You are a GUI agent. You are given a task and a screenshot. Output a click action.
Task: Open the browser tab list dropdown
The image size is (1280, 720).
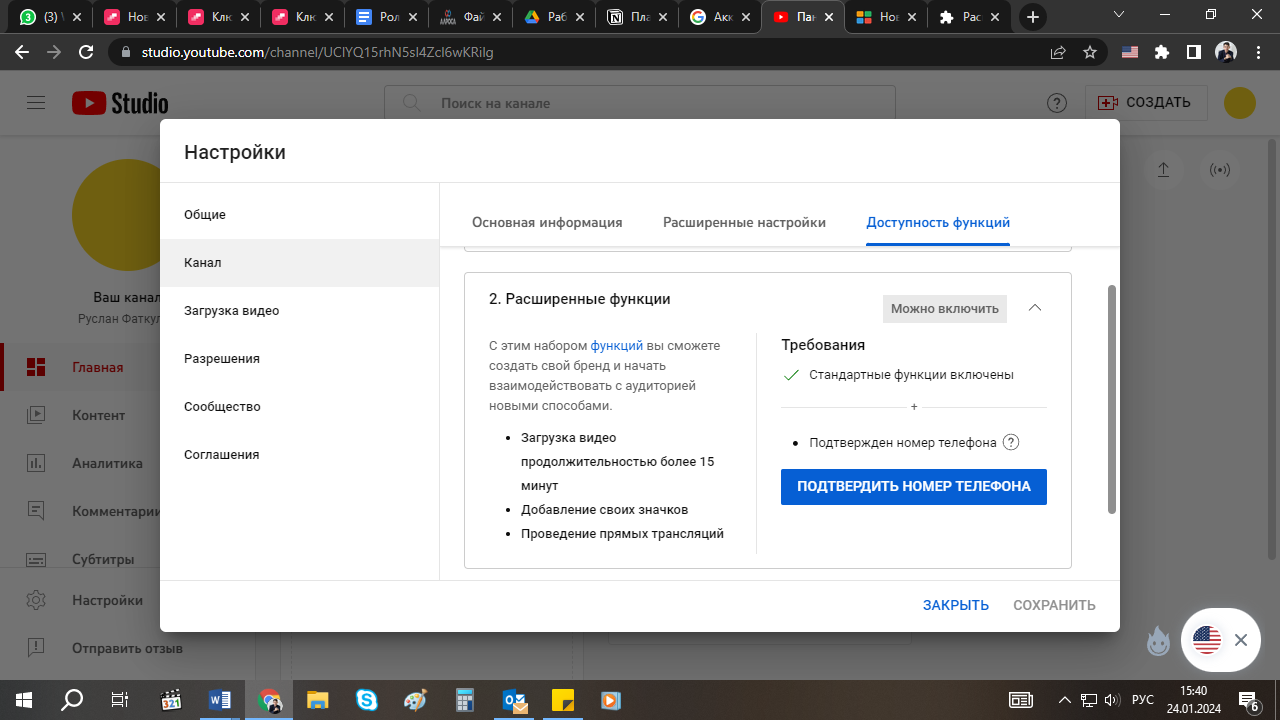coord(1119,16)
